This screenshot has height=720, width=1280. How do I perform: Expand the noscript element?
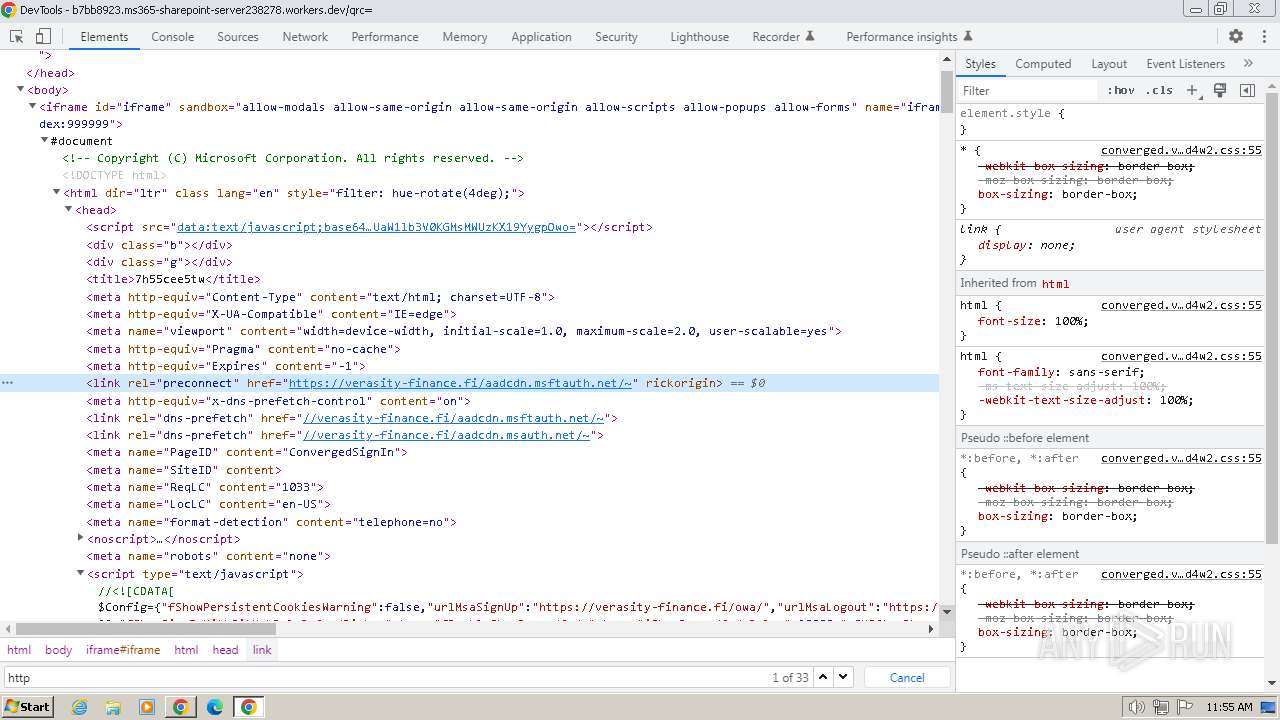coord(80,538)
